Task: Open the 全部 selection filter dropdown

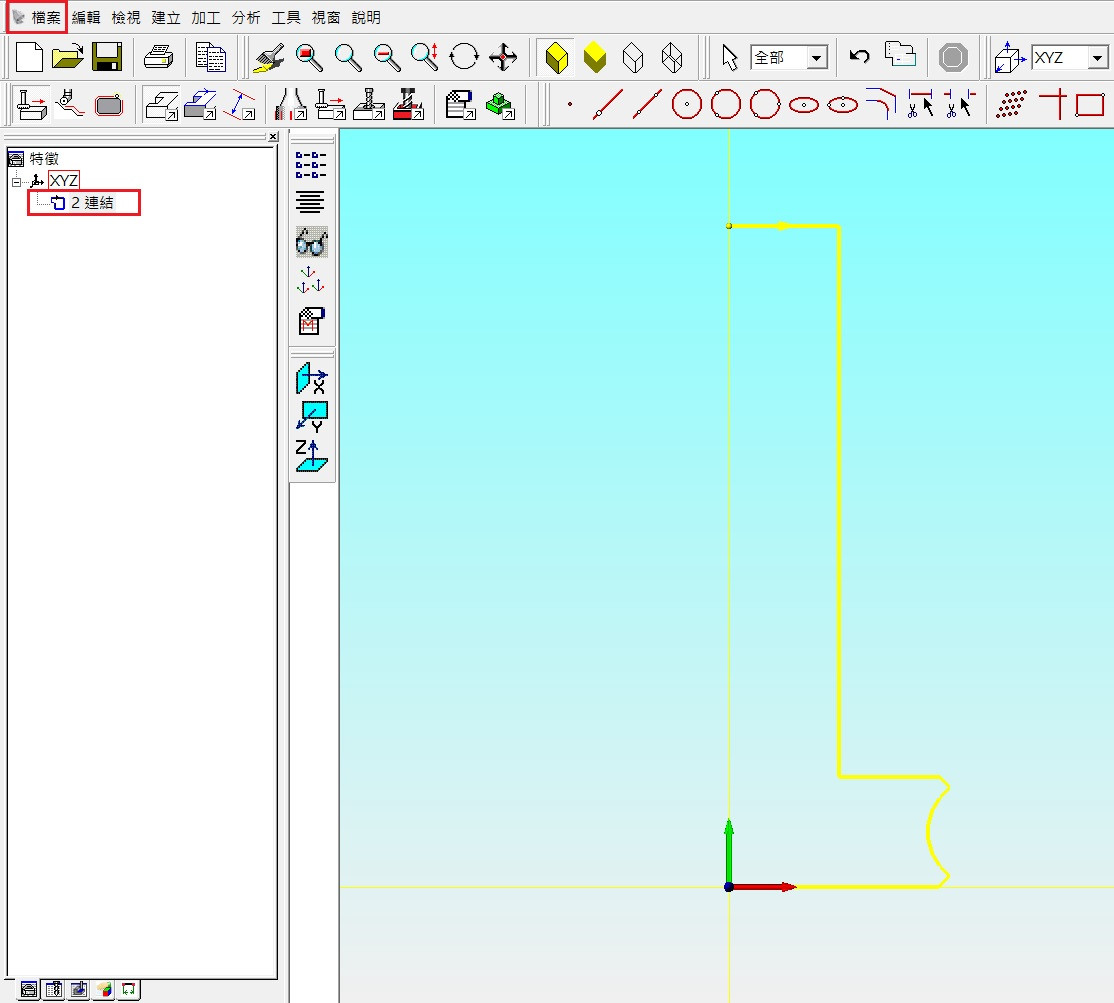Action: click(817, 58)
